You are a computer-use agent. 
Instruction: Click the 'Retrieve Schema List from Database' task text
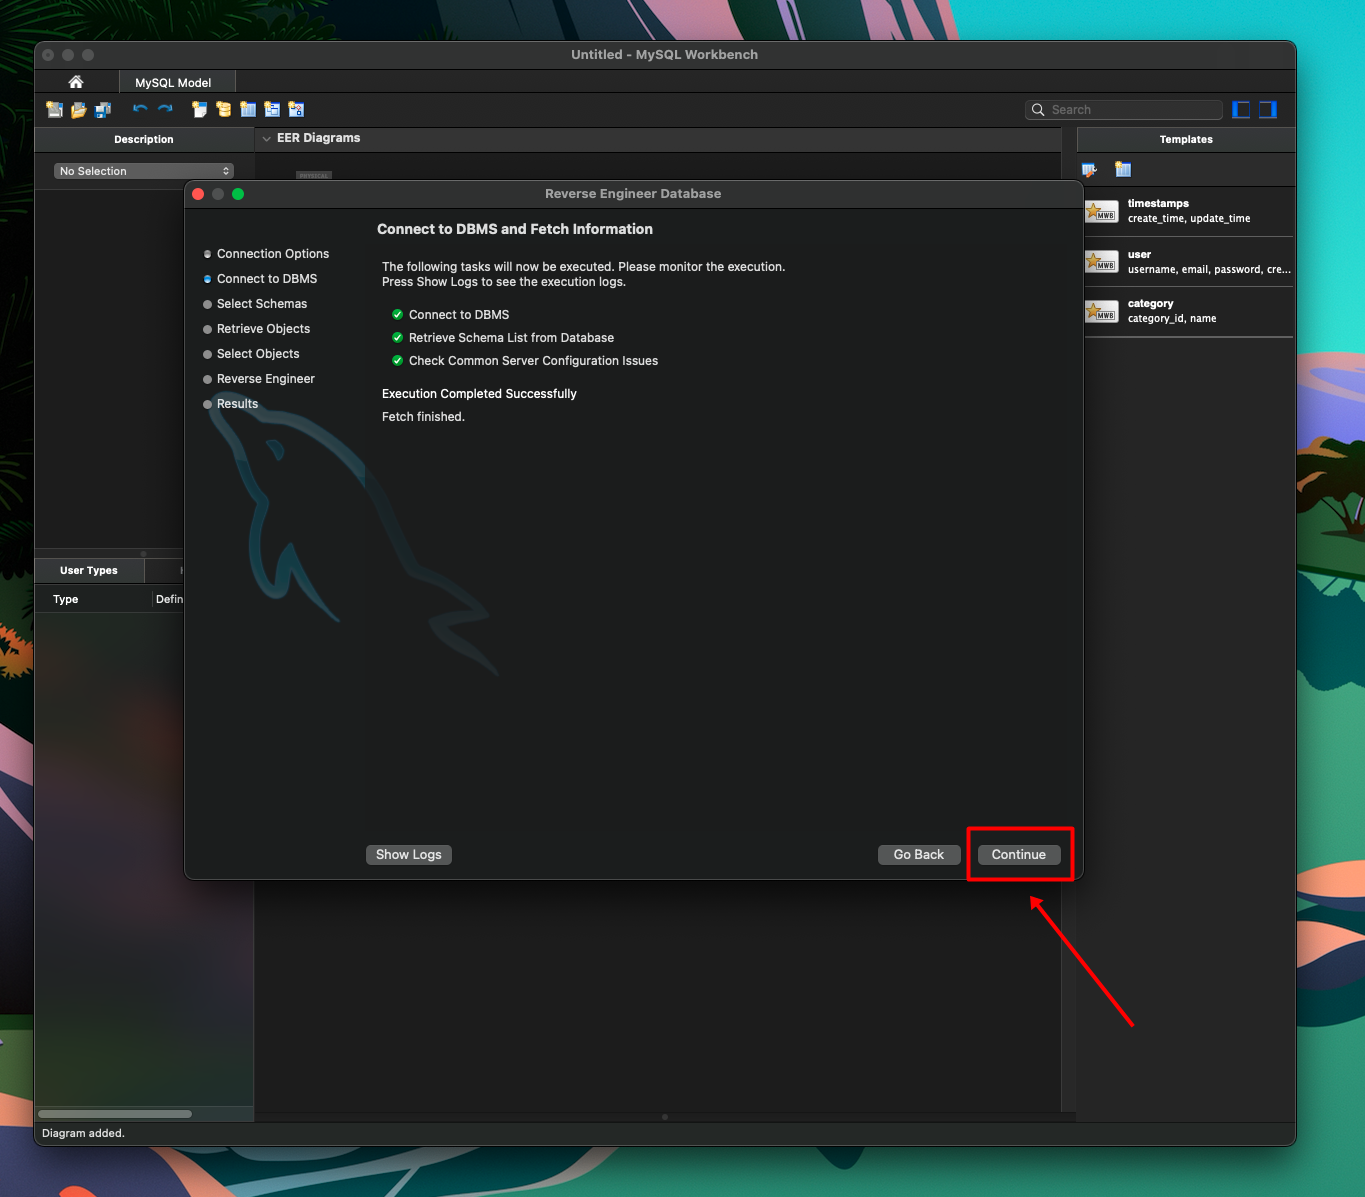pos(511,338)
